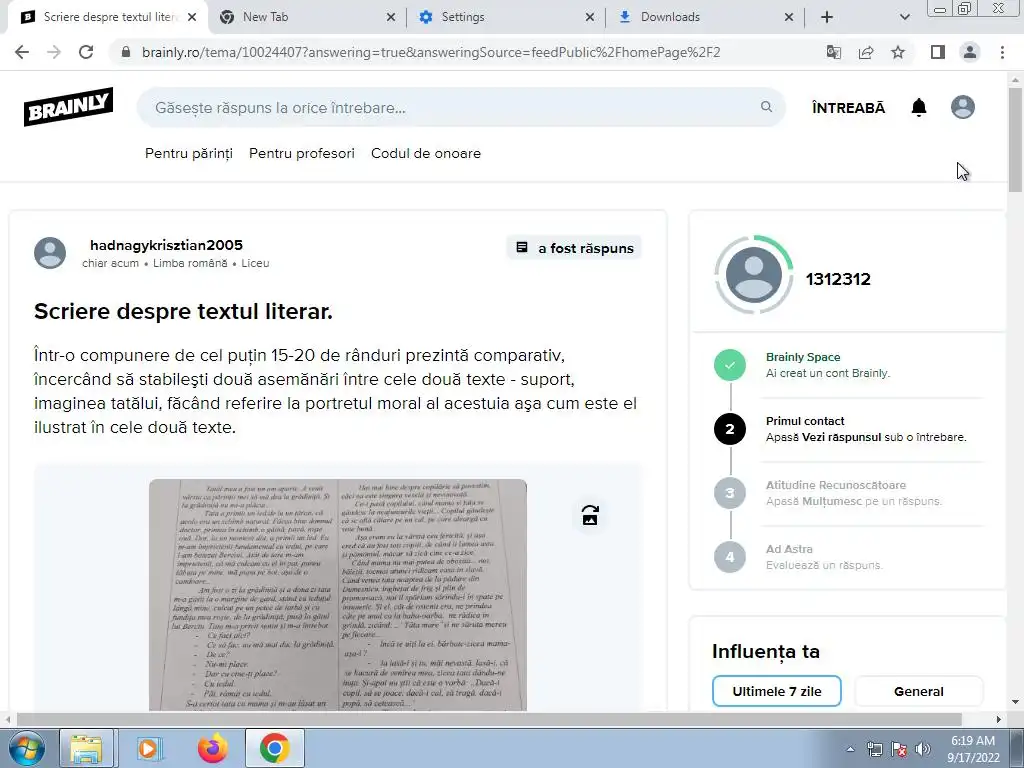Bookmark this page with star
Viewport: 1024px width, 768px height.
click(x=898, y=52)
